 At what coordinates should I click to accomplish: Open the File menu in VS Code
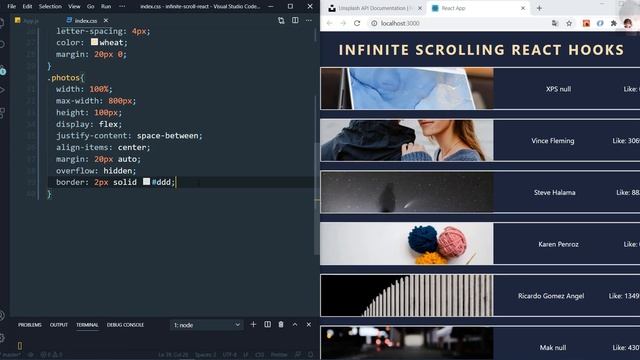(11, 7)
